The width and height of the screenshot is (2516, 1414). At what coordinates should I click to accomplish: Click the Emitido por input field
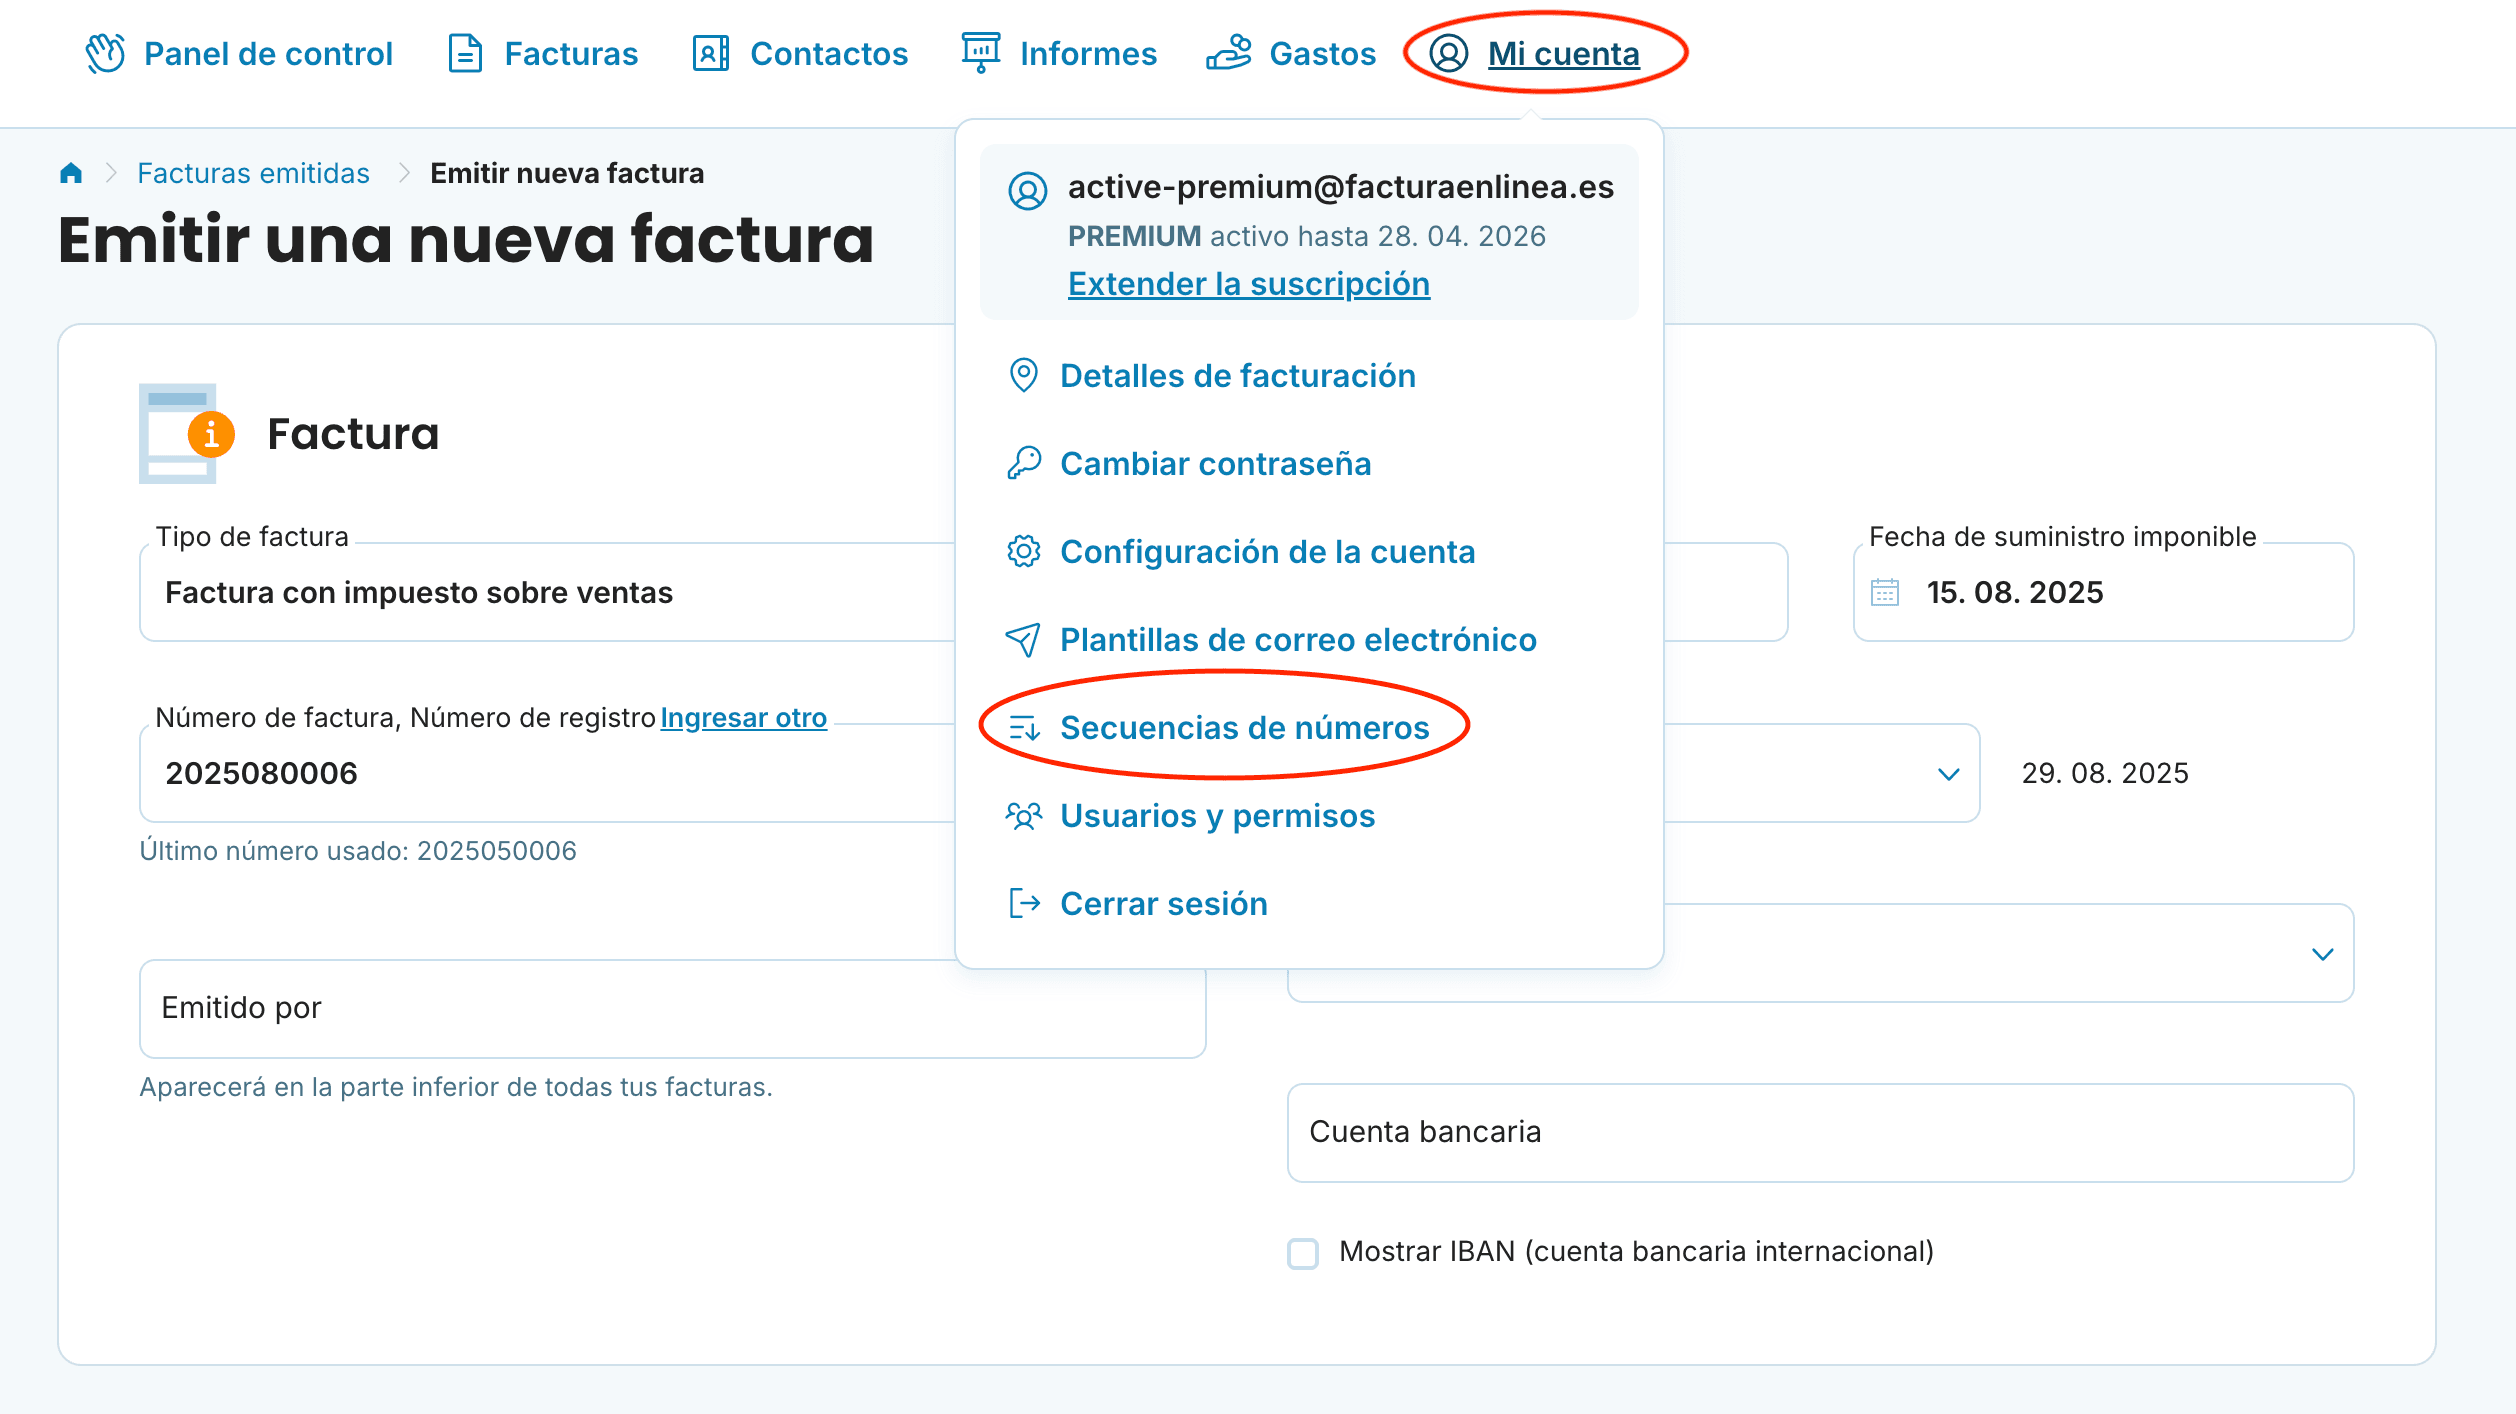click(x=673, y=1009)
